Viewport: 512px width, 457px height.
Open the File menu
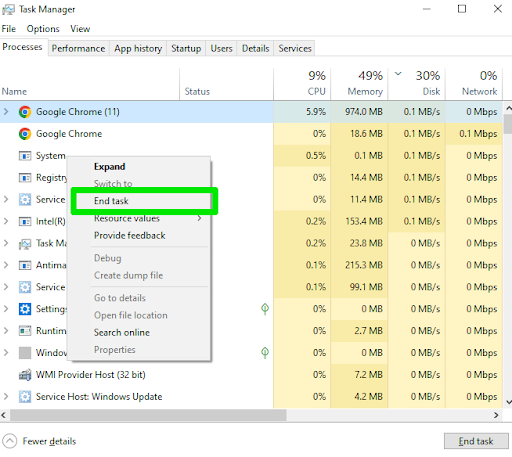(9, 29)
